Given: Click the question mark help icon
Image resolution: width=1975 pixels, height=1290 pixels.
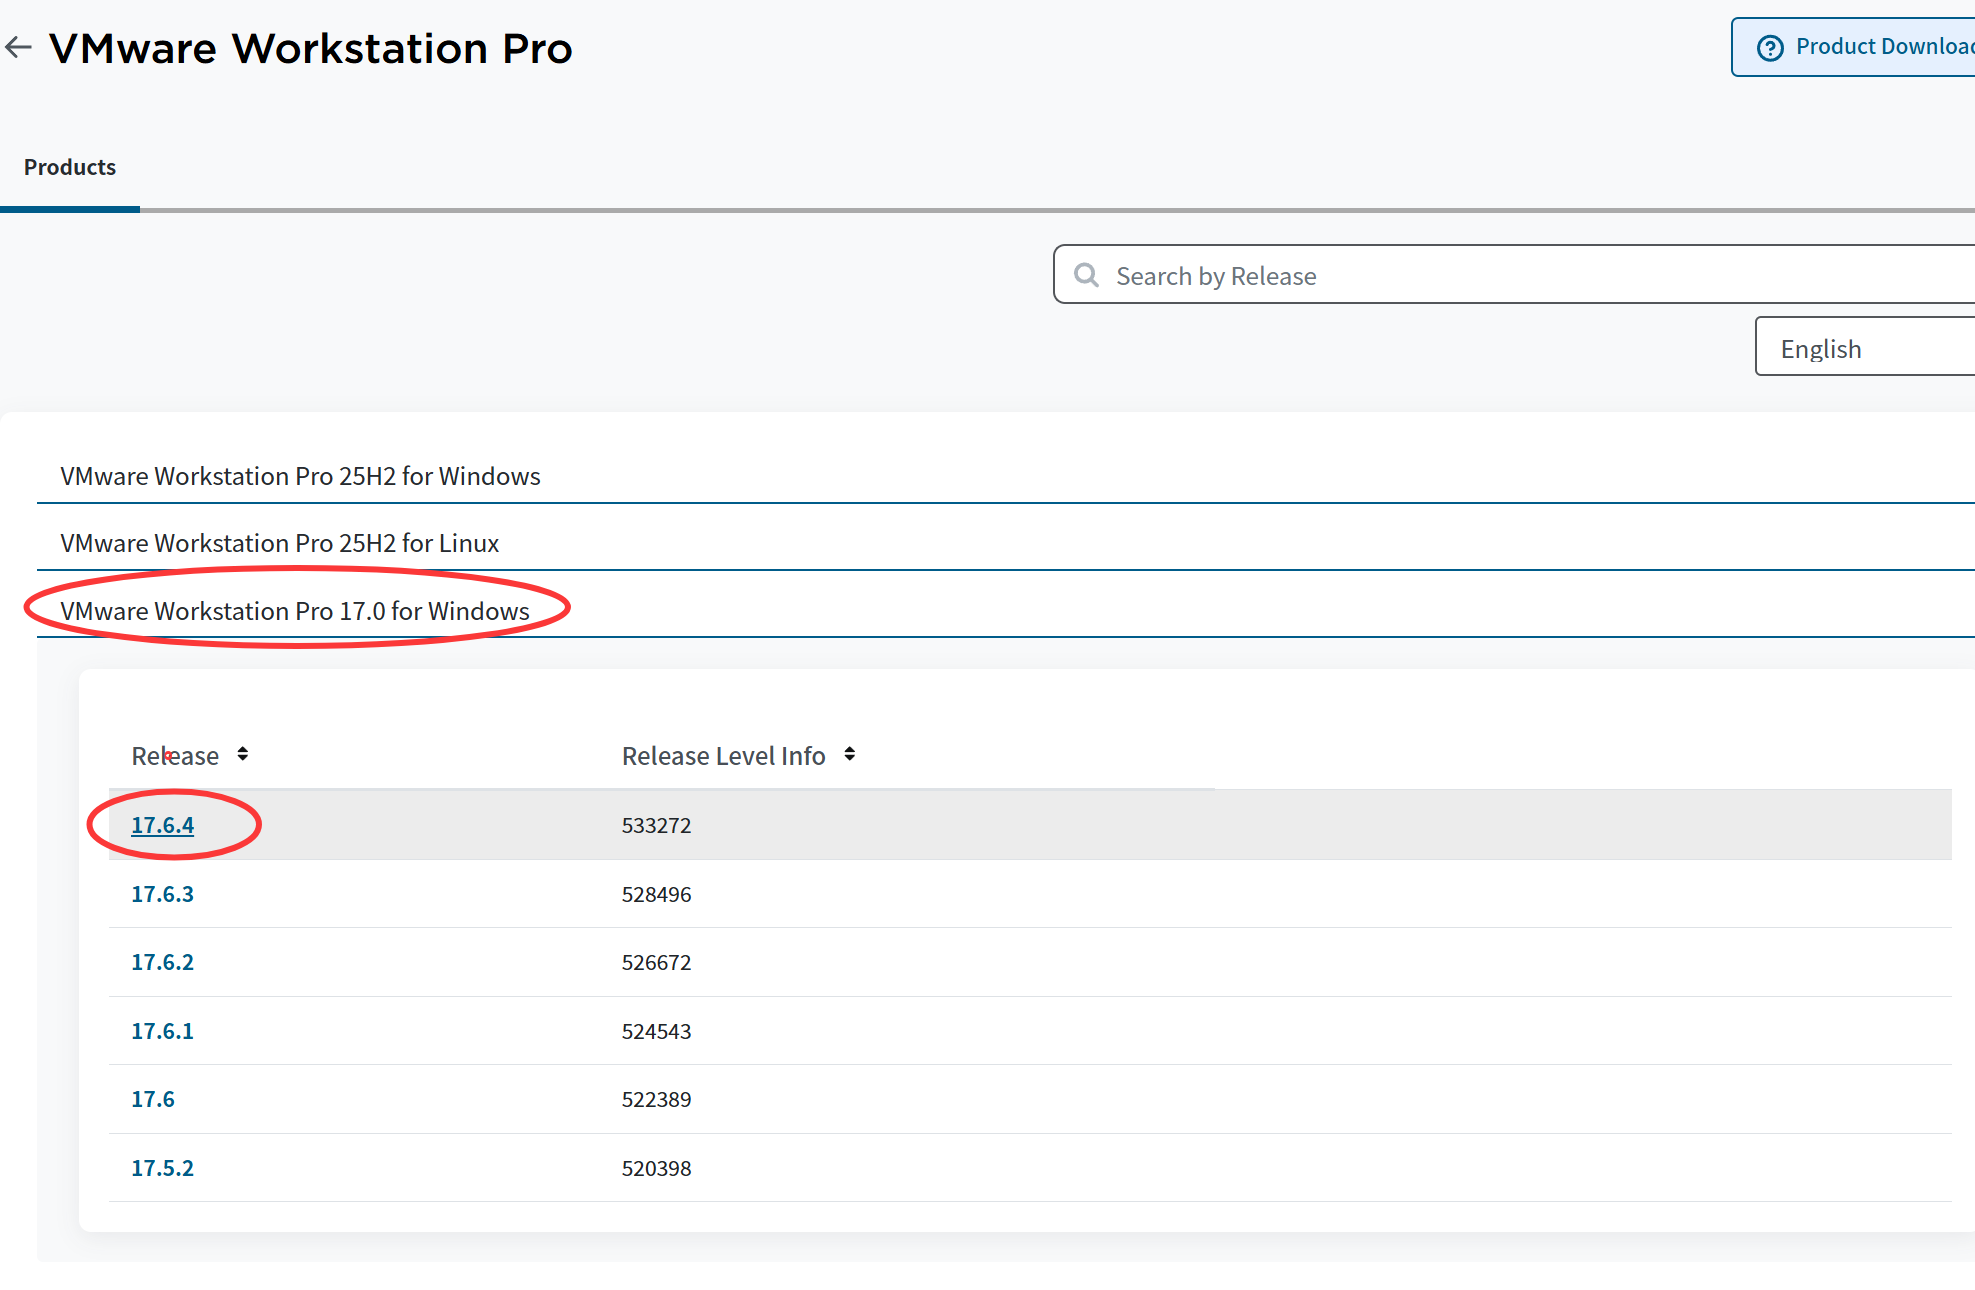Looking at the screenshot, I should click(x=1770, y=47).
